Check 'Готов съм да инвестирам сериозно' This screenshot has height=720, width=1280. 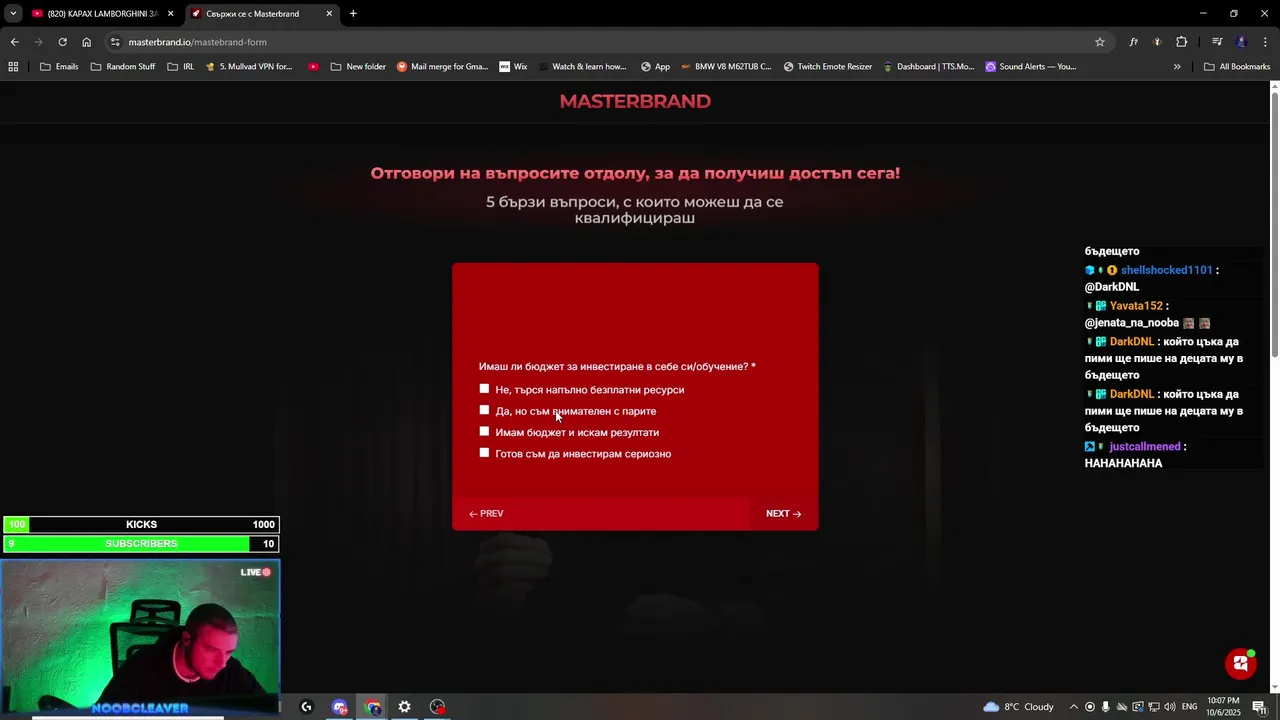pyautogui.click(x=484, y=453)
